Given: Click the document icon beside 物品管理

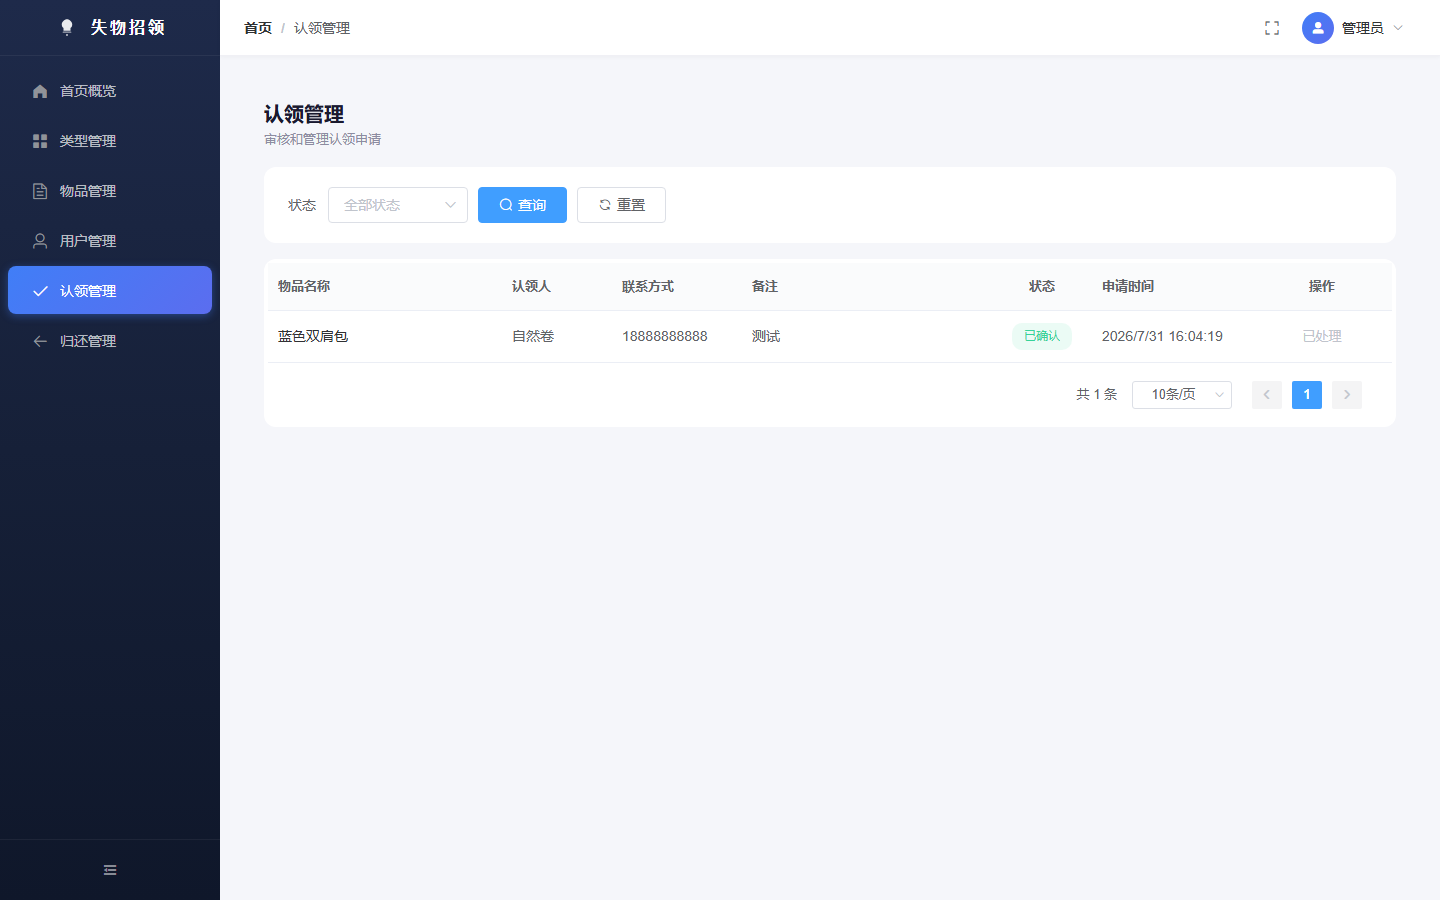Looking at the screenshot, I should click(40, 191).
